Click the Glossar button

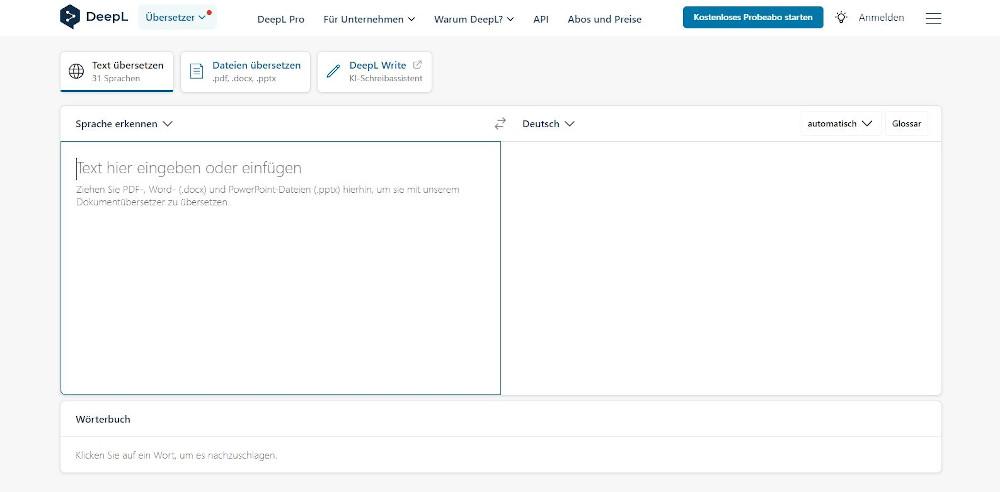coord(906,124)
